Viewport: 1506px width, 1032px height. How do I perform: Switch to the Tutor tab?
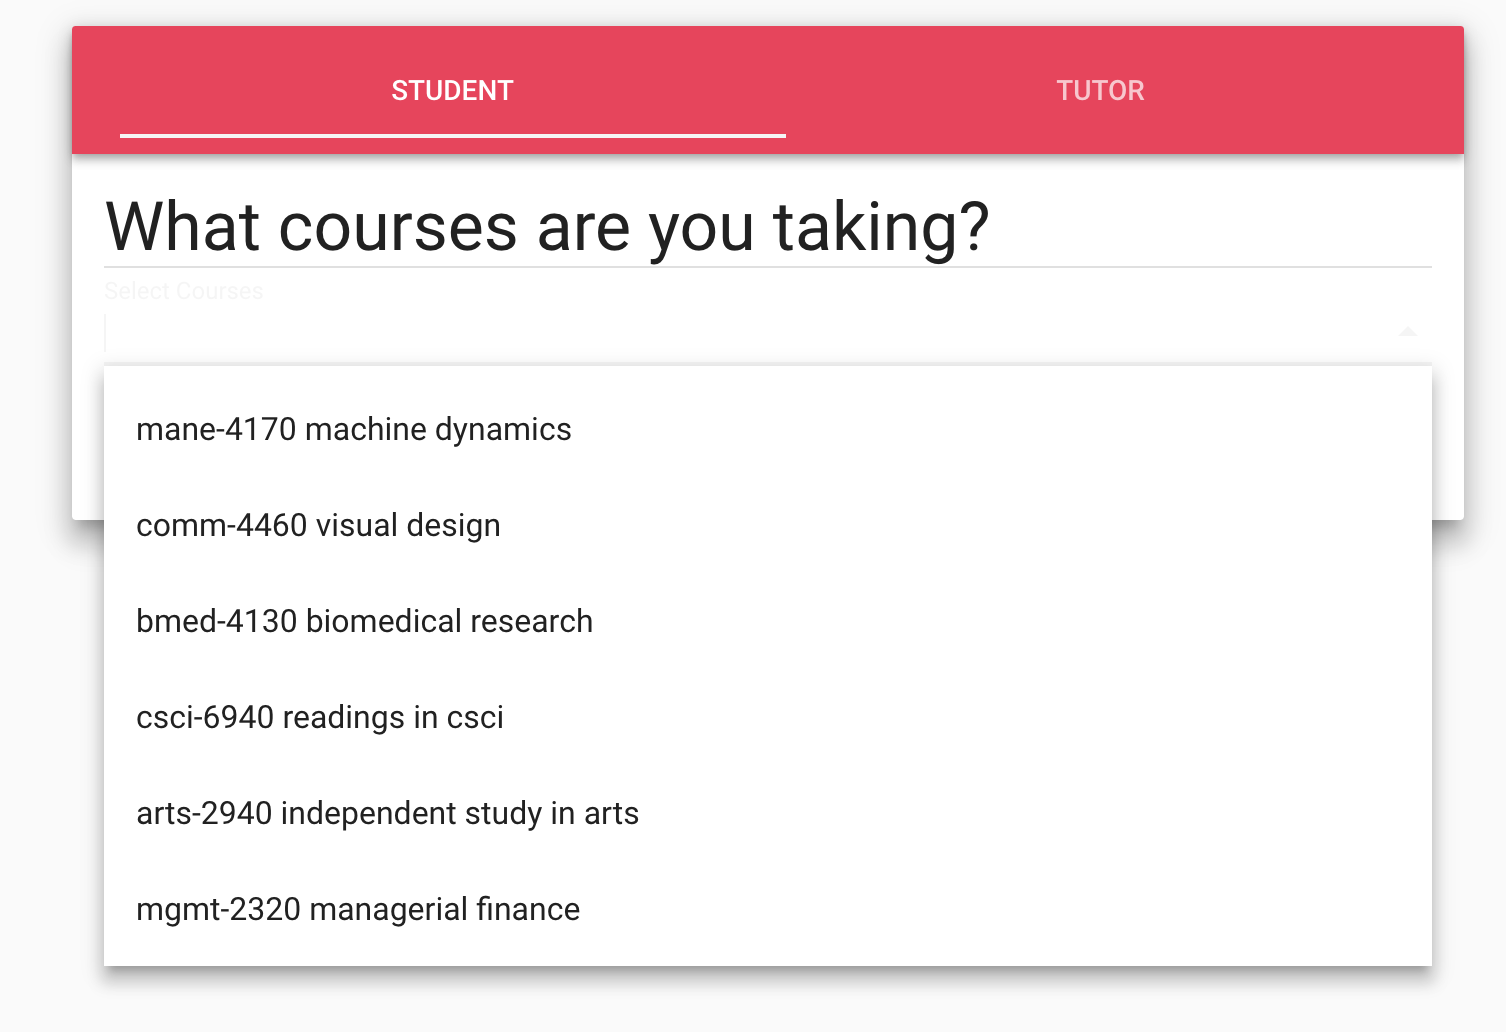(1100, 90)
